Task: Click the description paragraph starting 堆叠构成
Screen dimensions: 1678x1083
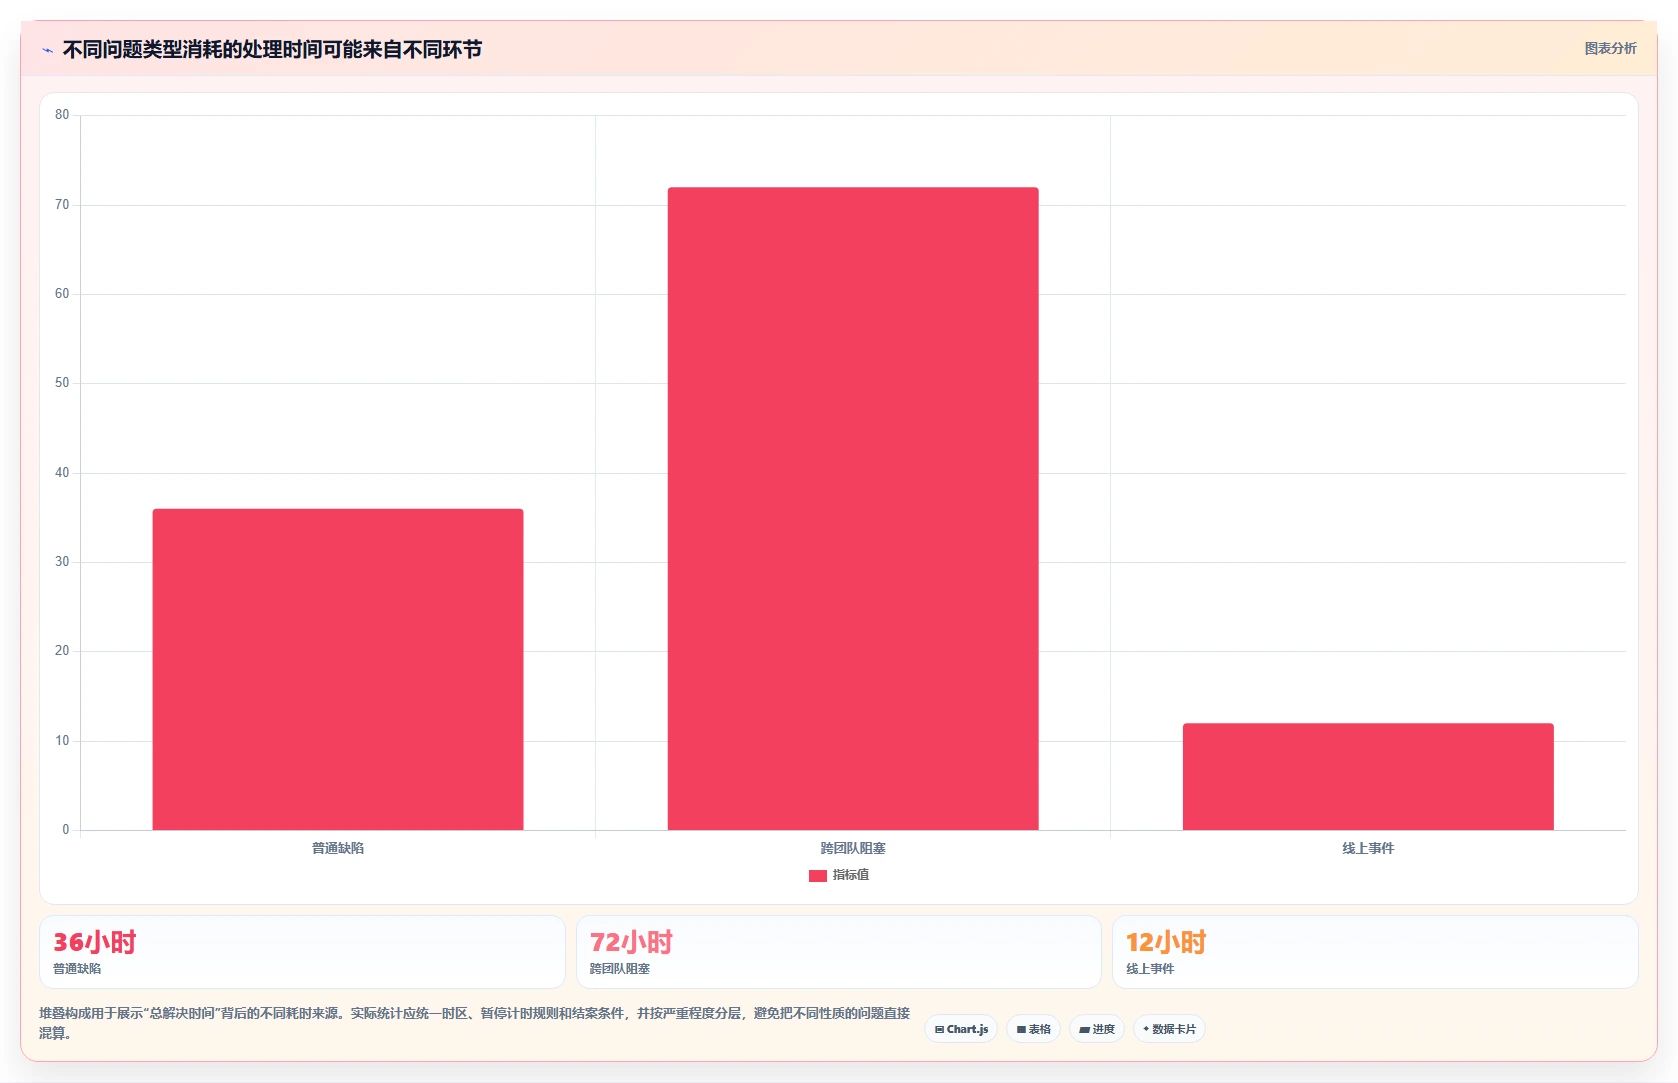Action: (x=474, y=1023)
